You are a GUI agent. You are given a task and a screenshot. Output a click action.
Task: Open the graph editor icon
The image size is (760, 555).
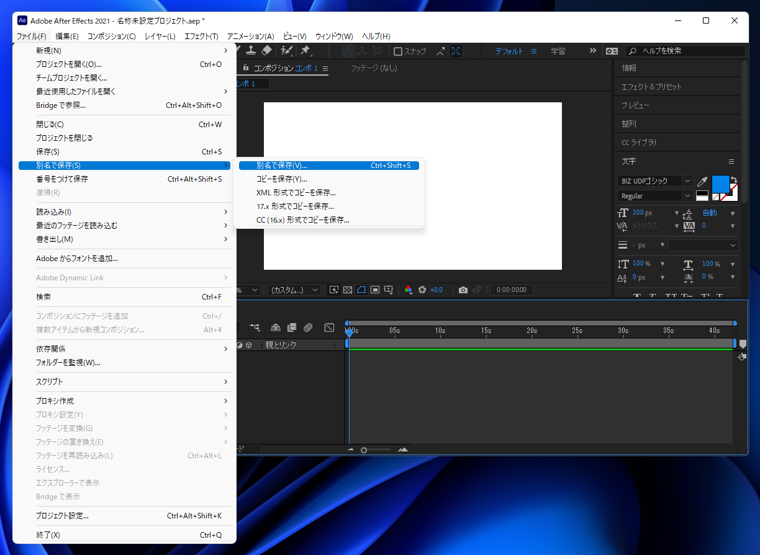(x=329, y=328)
